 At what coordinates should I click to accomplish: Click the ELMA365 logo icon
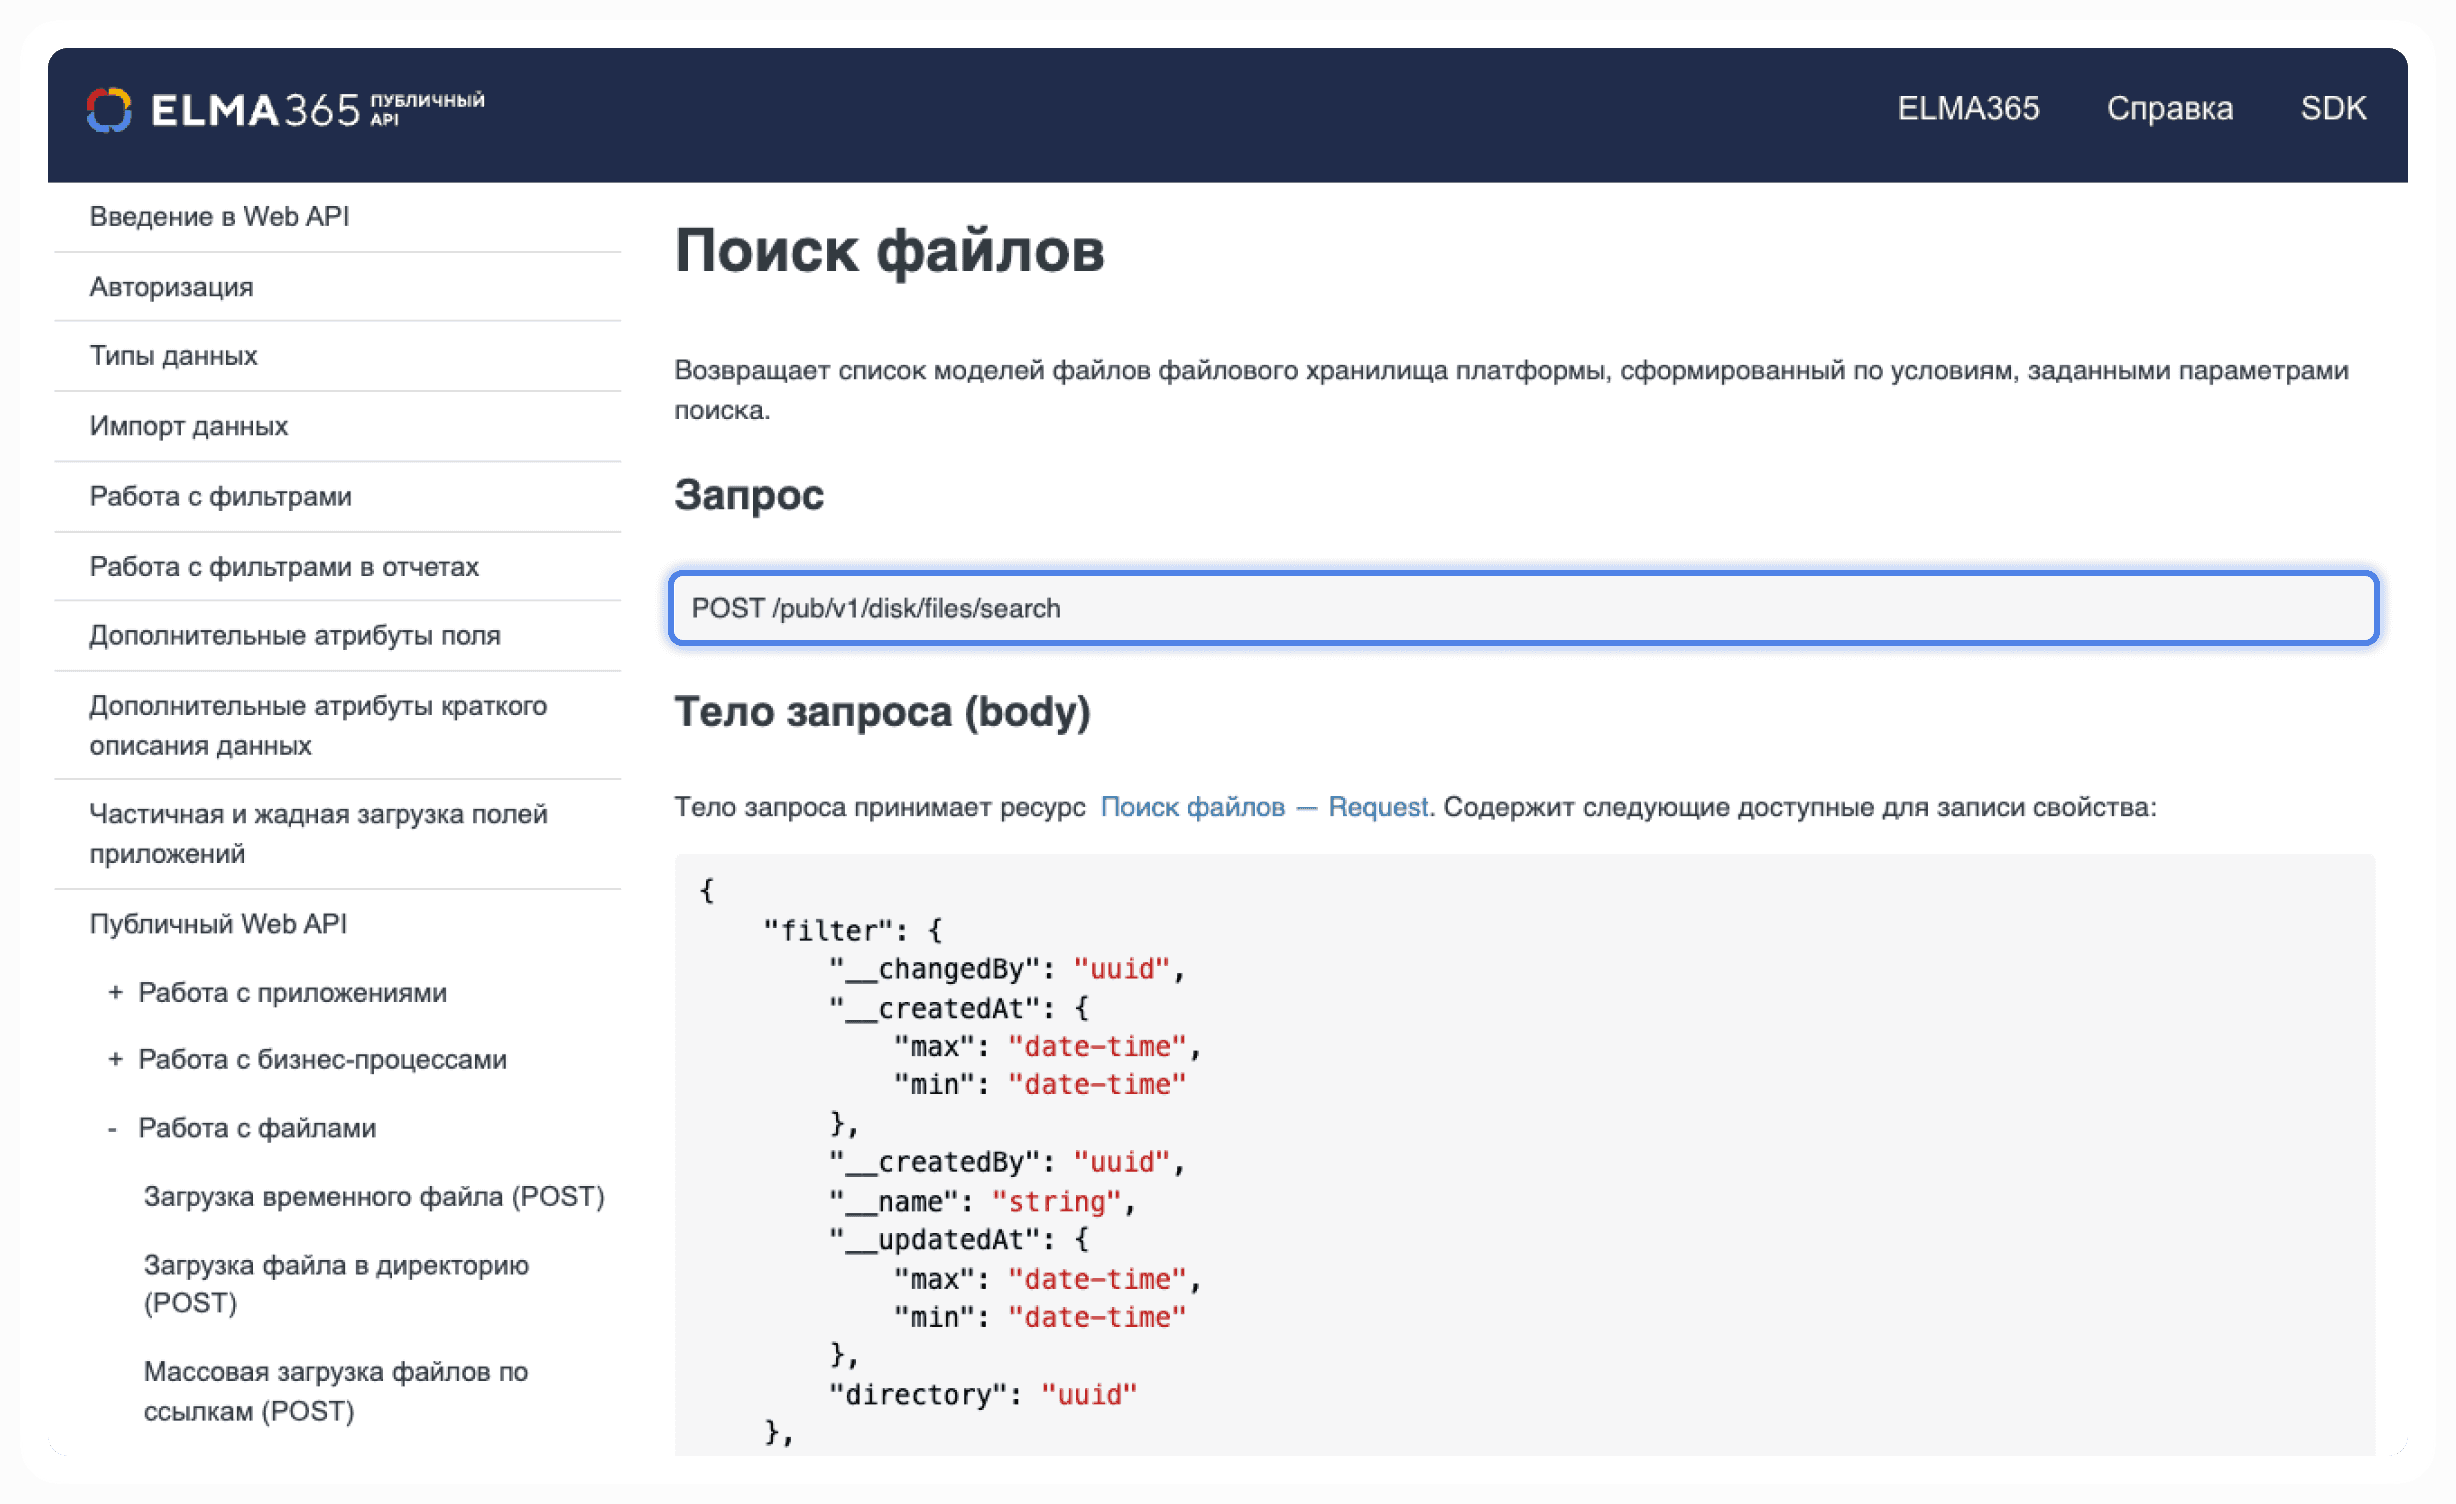click(109, 109)
